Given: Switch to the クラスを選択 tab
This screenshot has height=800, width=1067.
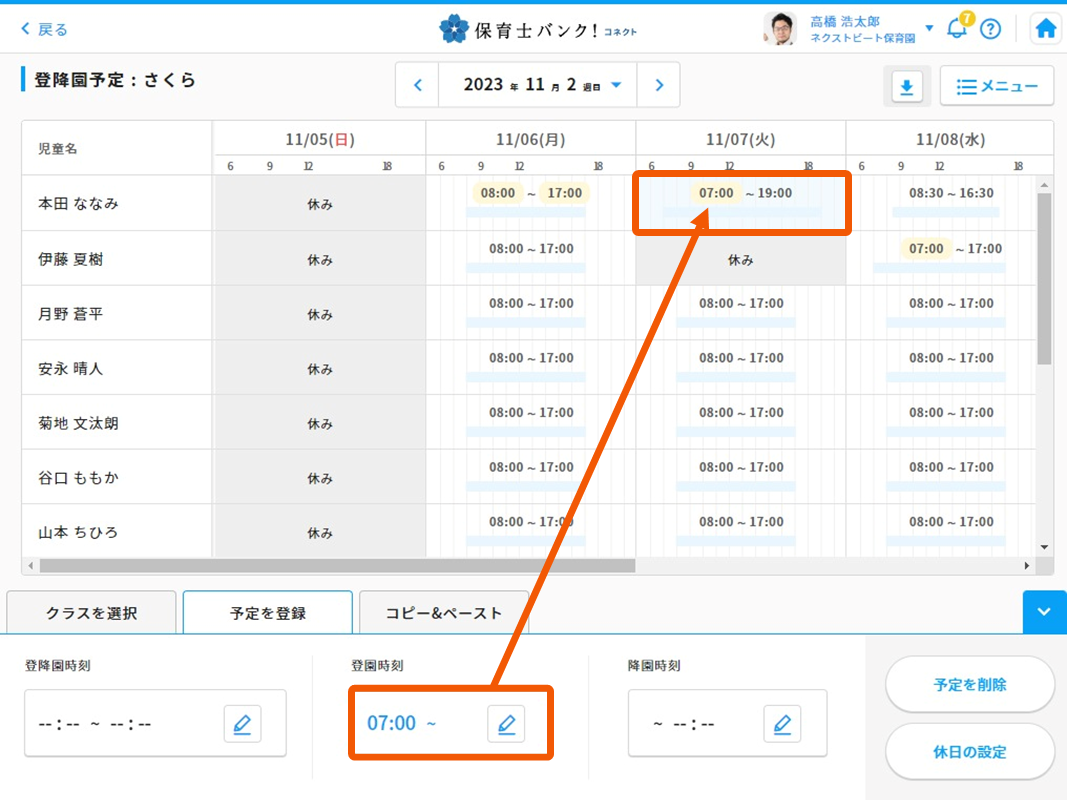Looking at the screenshot, I should click(x=91, y=613).
